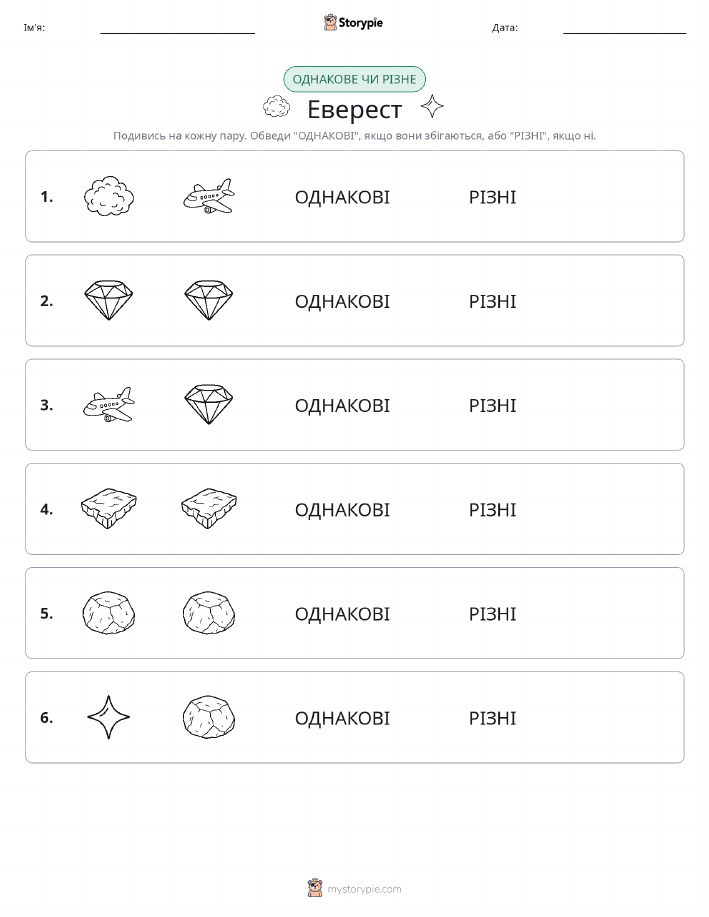Click the cloud picture in row 1

pos(109,196)
